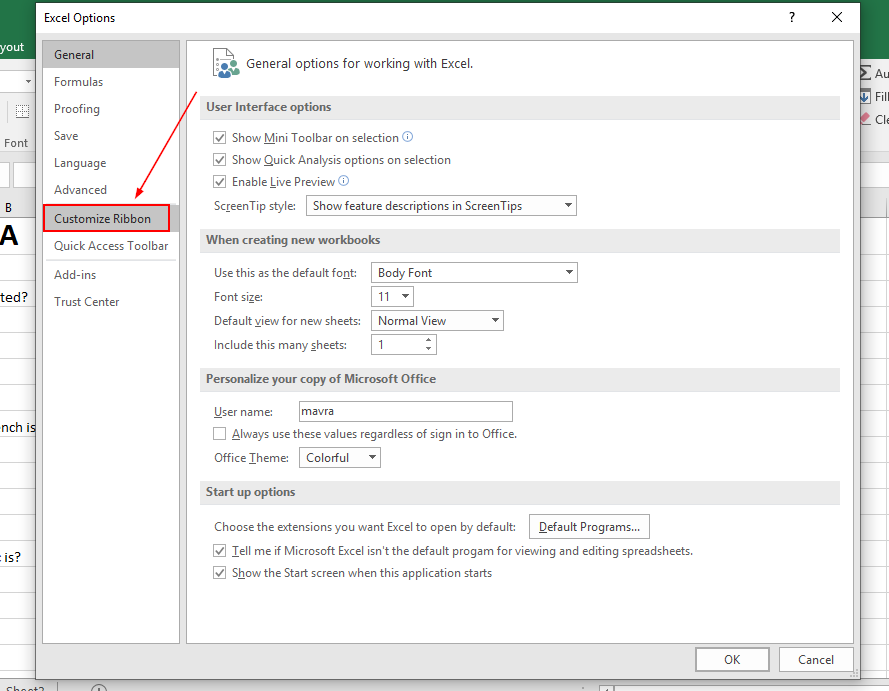Click the General options header icon

(x=226, y=63)
